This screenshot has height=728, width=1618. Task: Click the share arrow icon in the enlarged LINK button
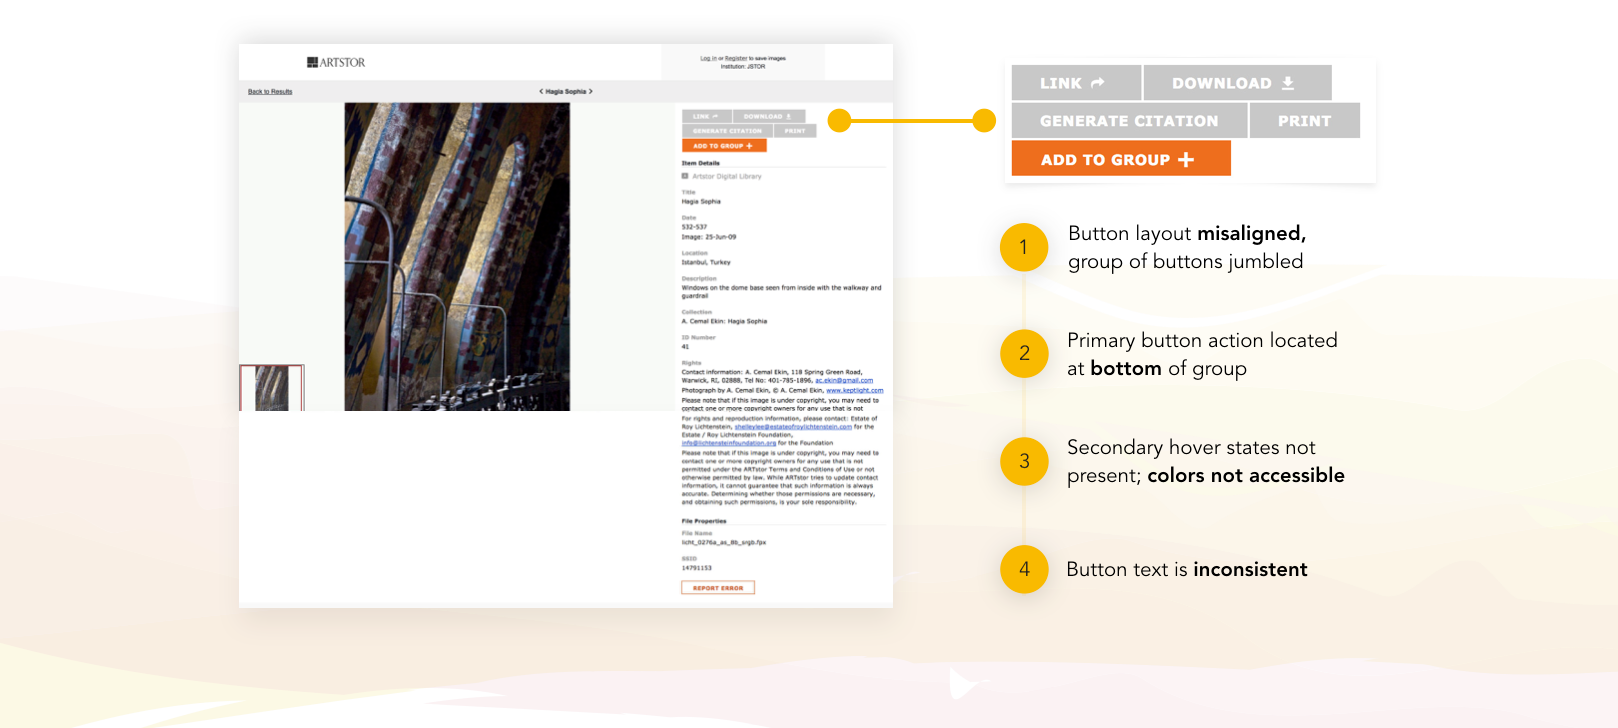click(x=1098, y=83)
